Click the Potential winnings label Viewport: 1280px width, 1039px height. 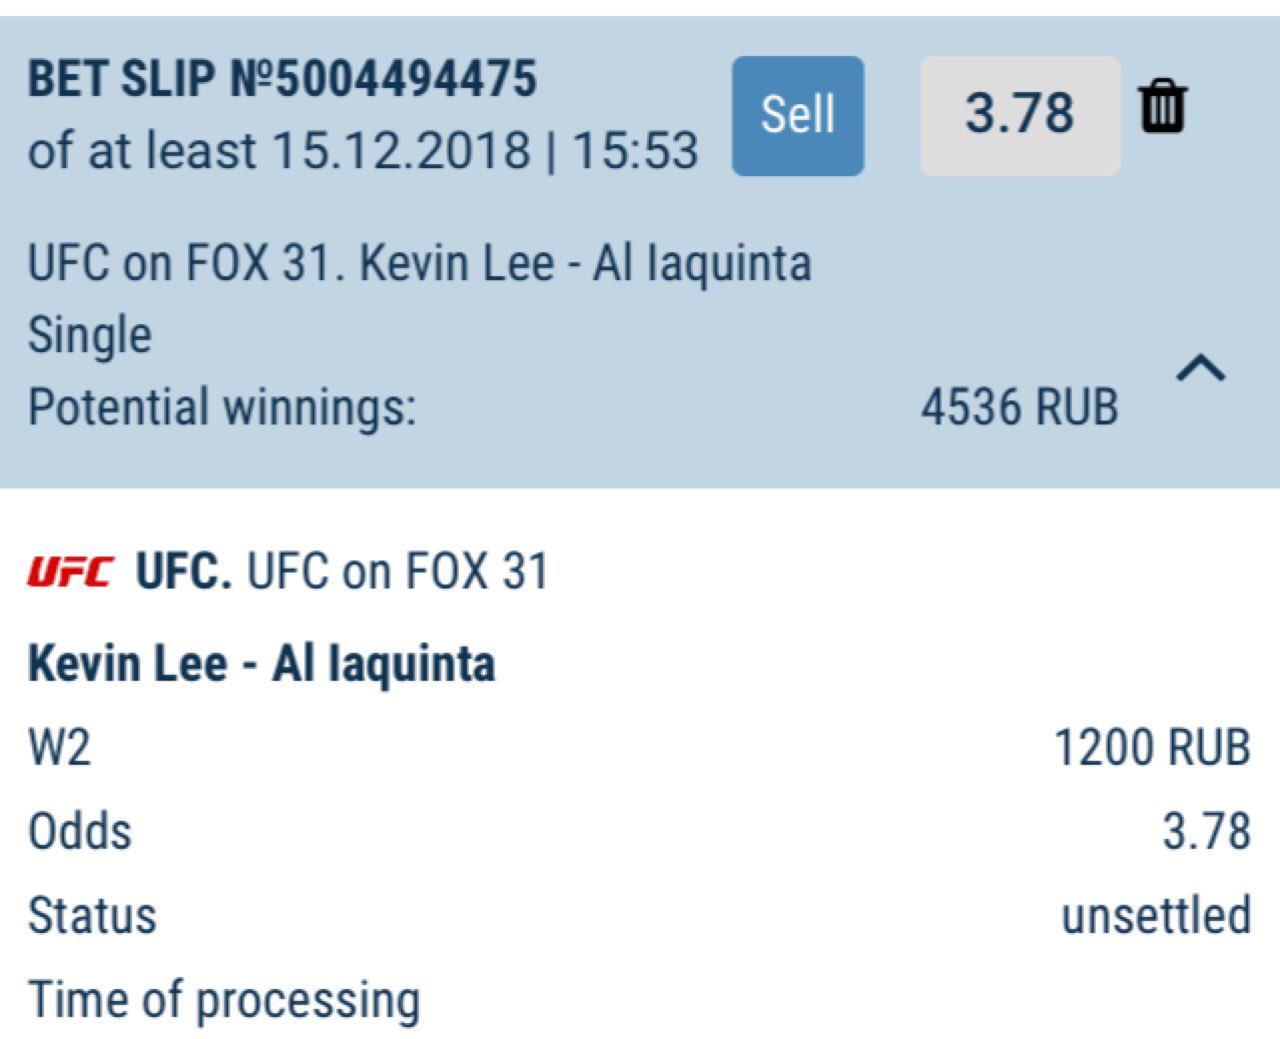pos(221,408)
